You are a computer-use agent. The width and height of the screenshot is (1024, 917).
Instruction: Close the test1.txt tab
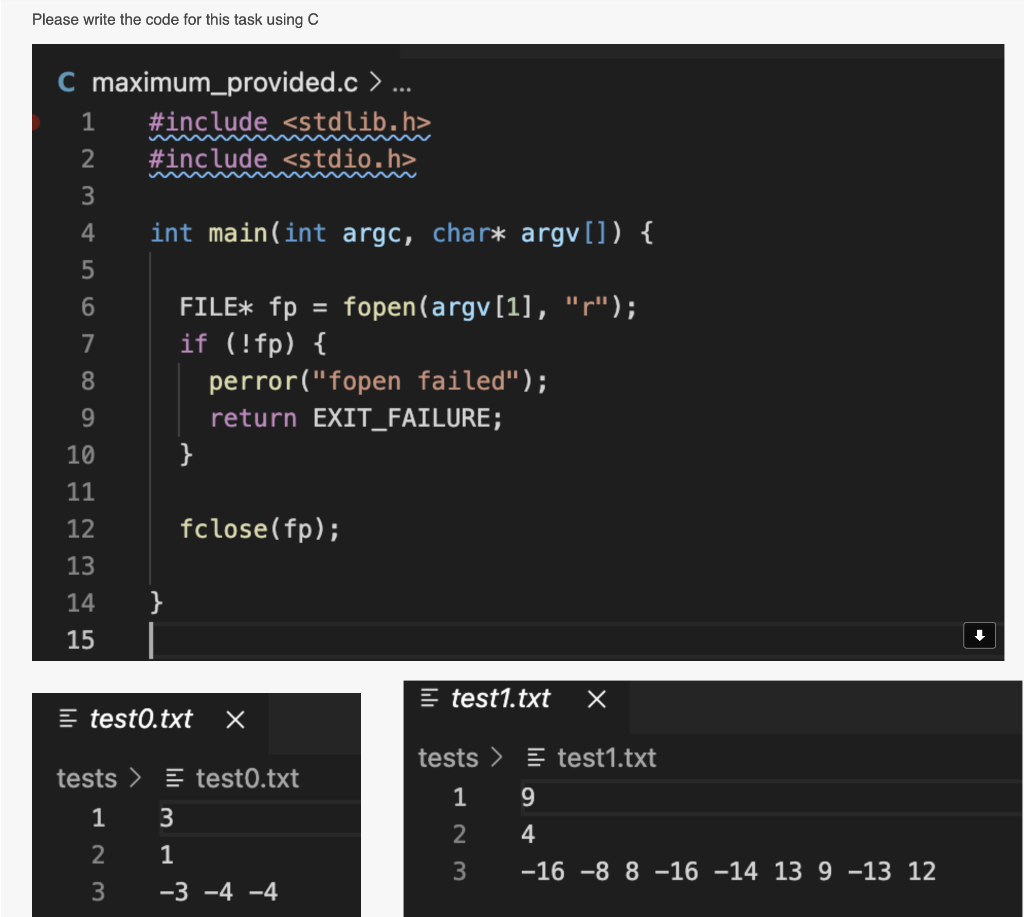(596, 699)
